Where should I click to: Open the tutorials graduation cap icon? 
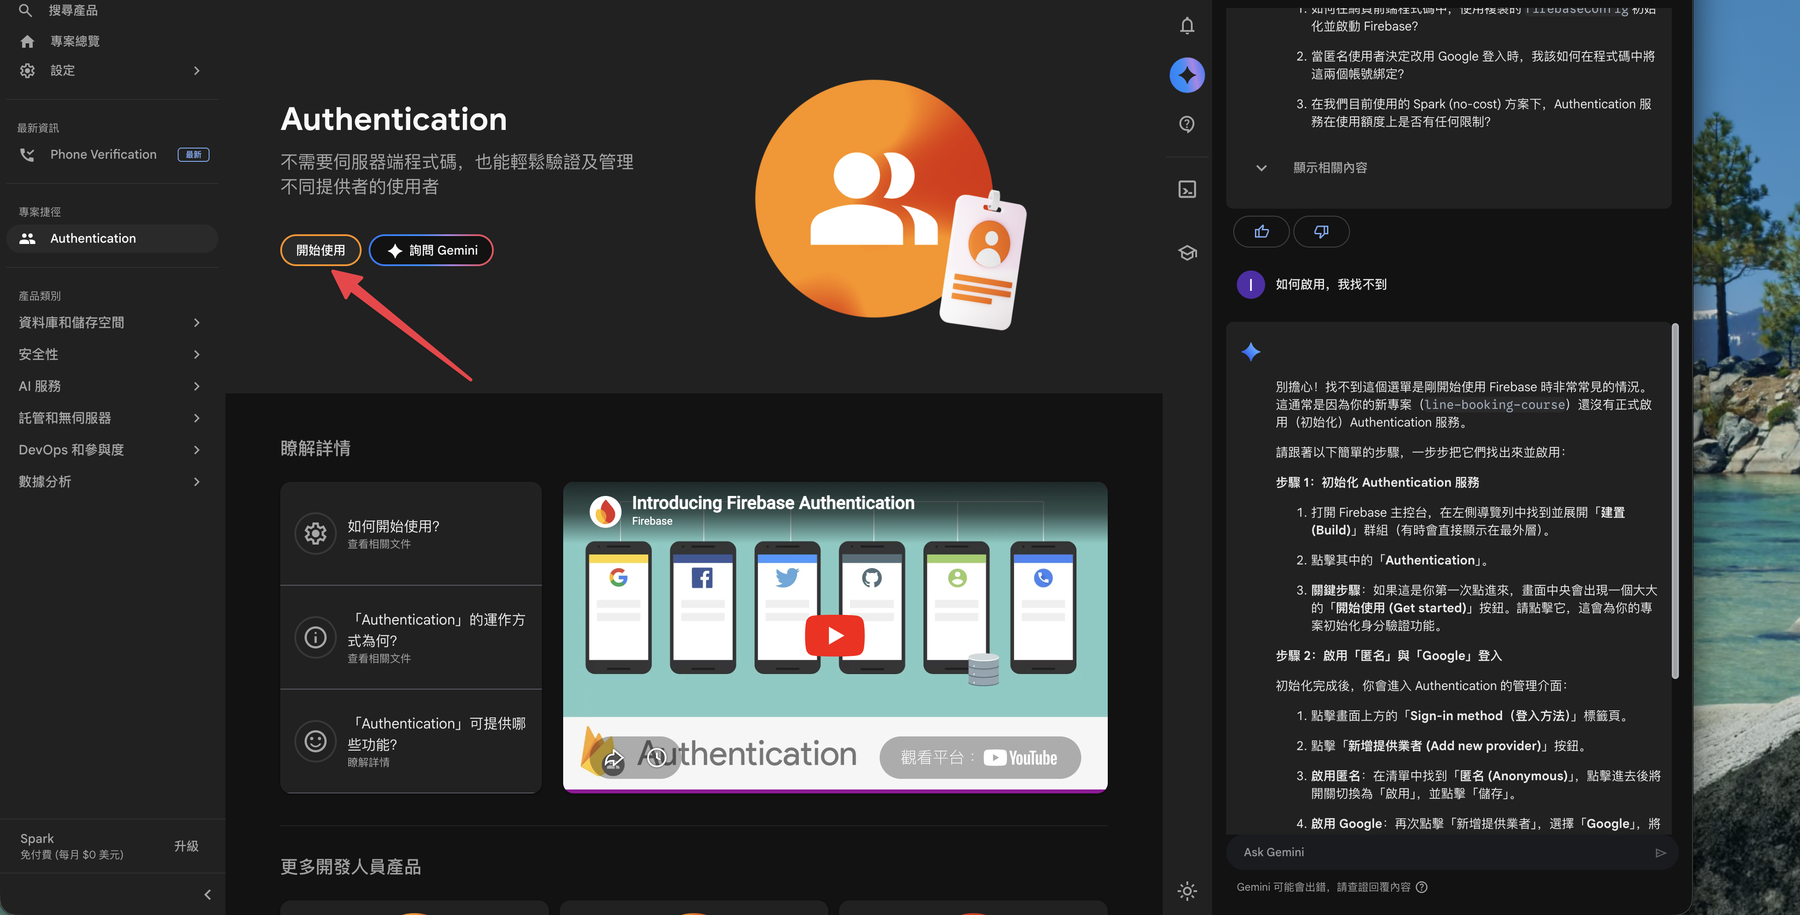1187,253
